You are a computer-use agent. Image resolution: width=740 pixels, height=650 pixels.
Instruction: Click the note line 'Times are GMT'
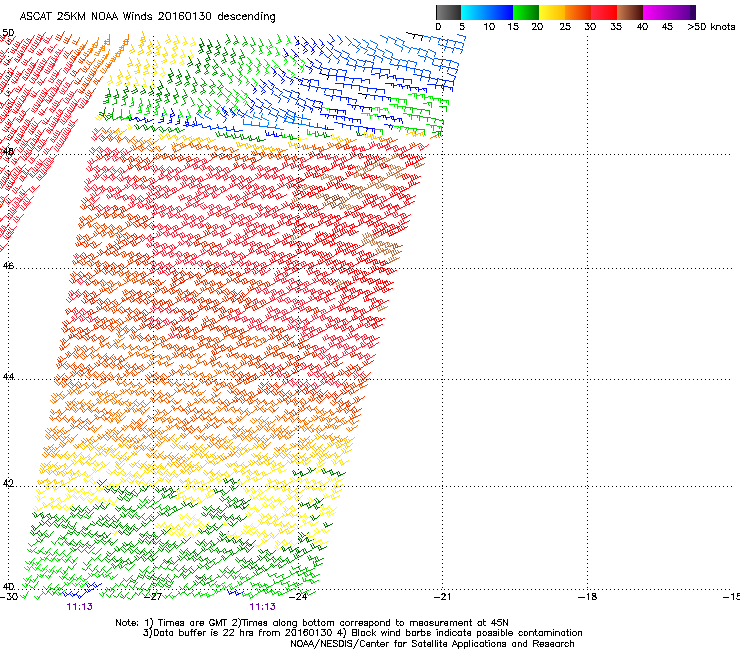tap(193, 623)
